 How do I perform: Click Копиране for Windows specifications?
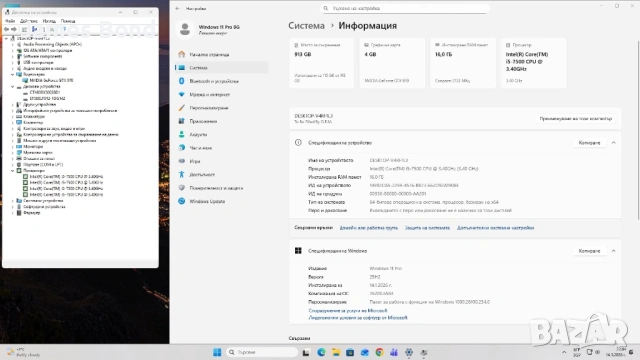589,251
